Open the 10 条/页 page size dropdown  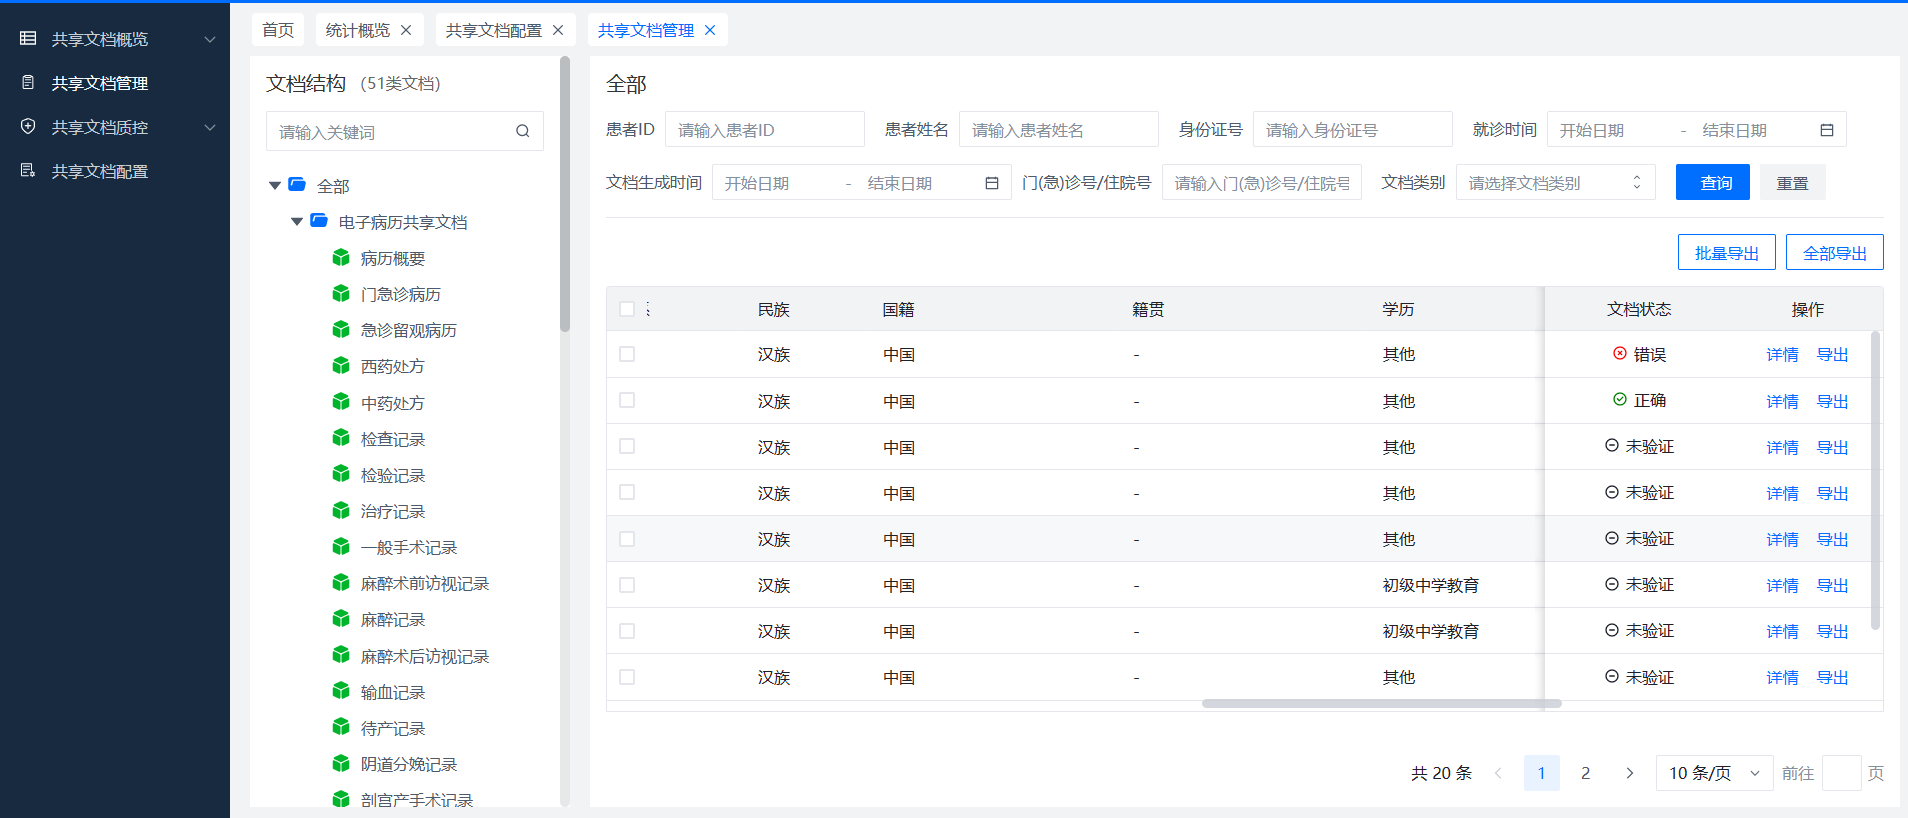point(1714,773)
